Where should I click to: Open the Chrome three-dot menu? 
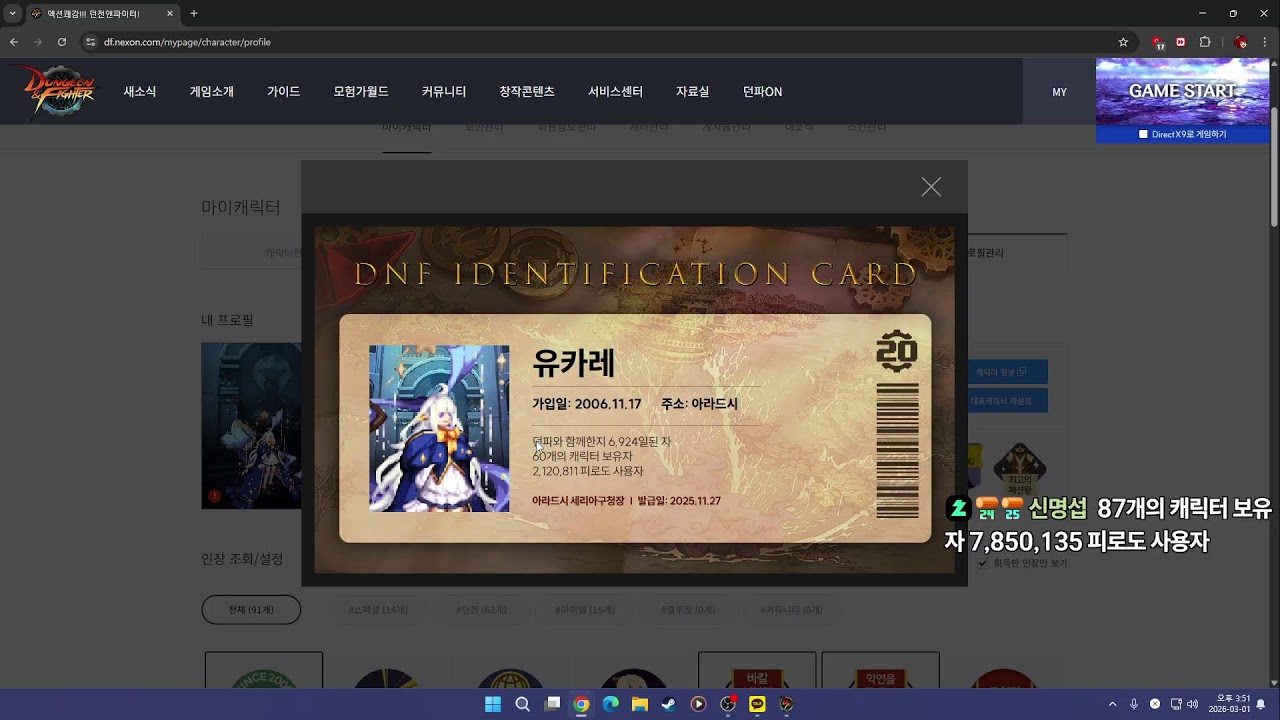[1265, 42]
